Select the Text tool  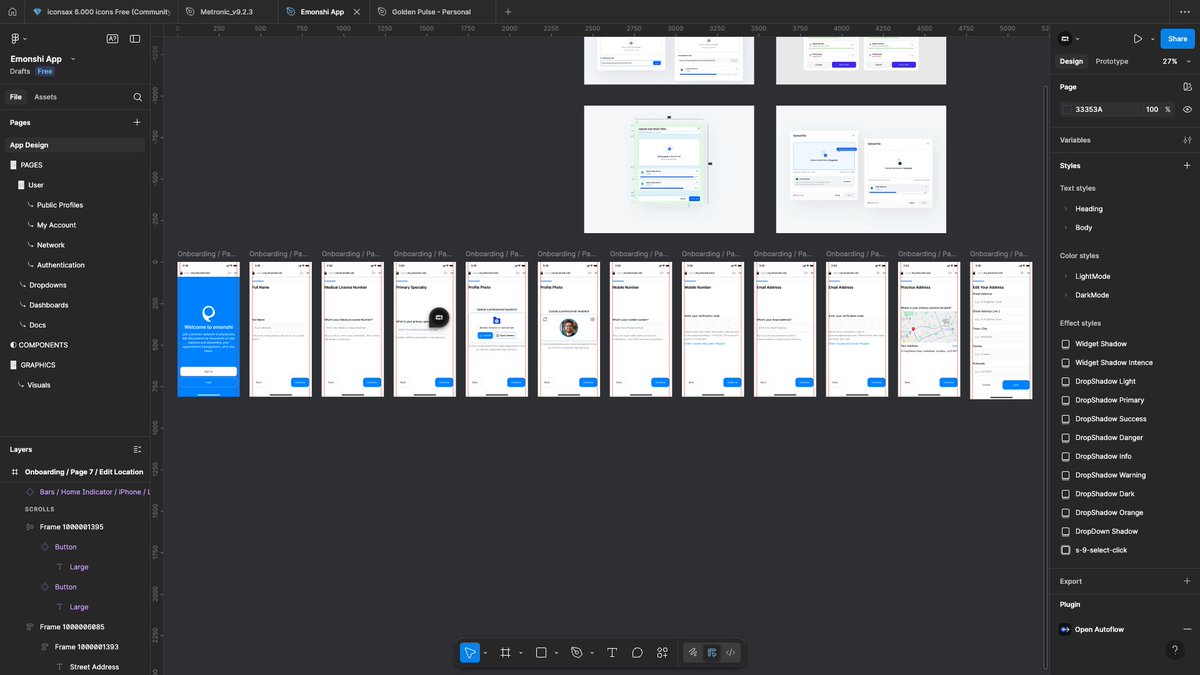coord(612,653)
